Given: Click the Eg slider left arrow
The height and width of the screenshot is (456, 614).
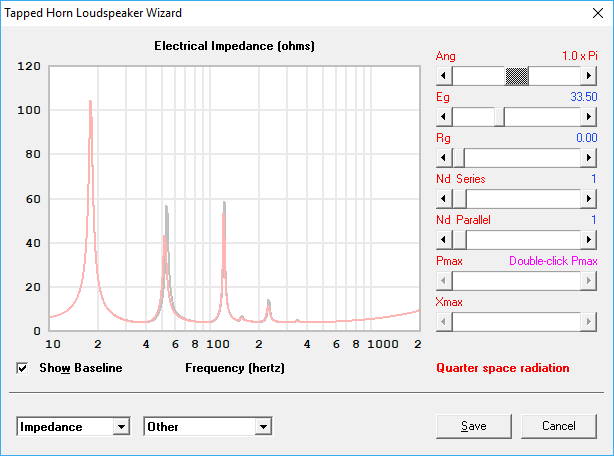Looking at the screenshot, I should coord(444,117).
